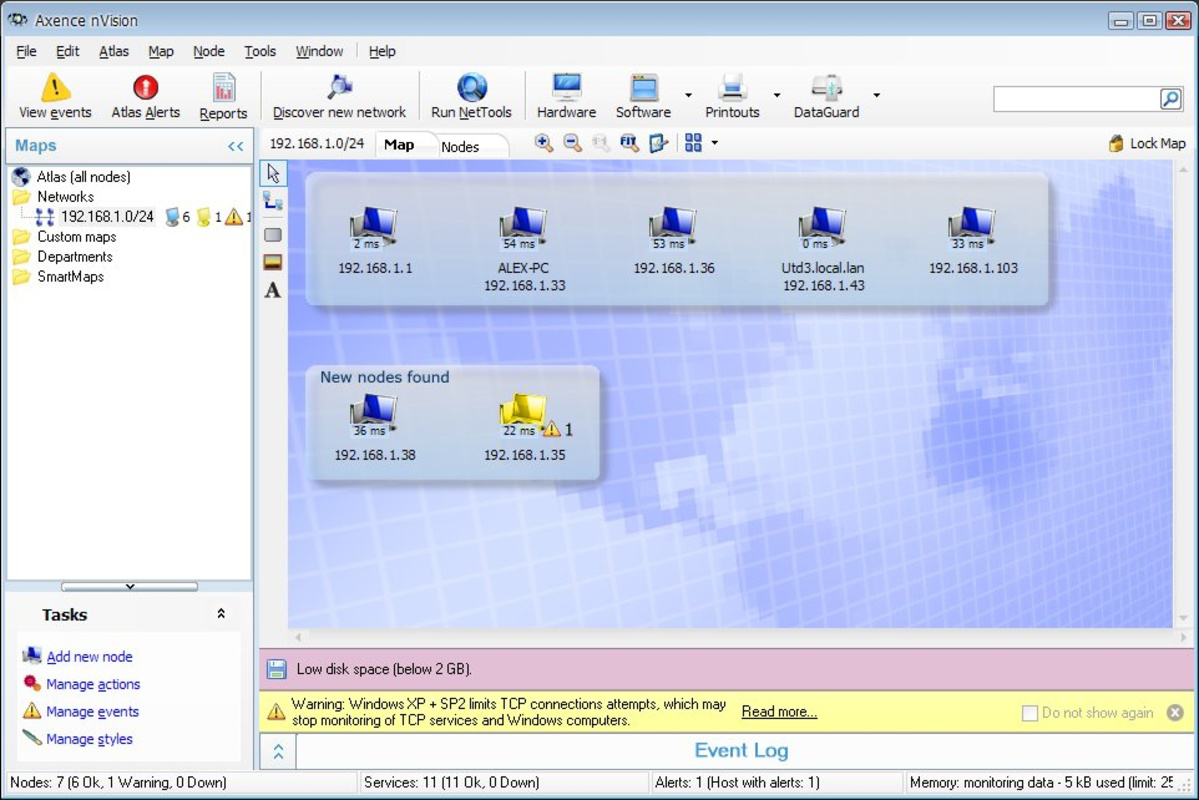Select the Custom maps folder
The width and height of the screenshot is (1199, 800).
tap(76, 236)
